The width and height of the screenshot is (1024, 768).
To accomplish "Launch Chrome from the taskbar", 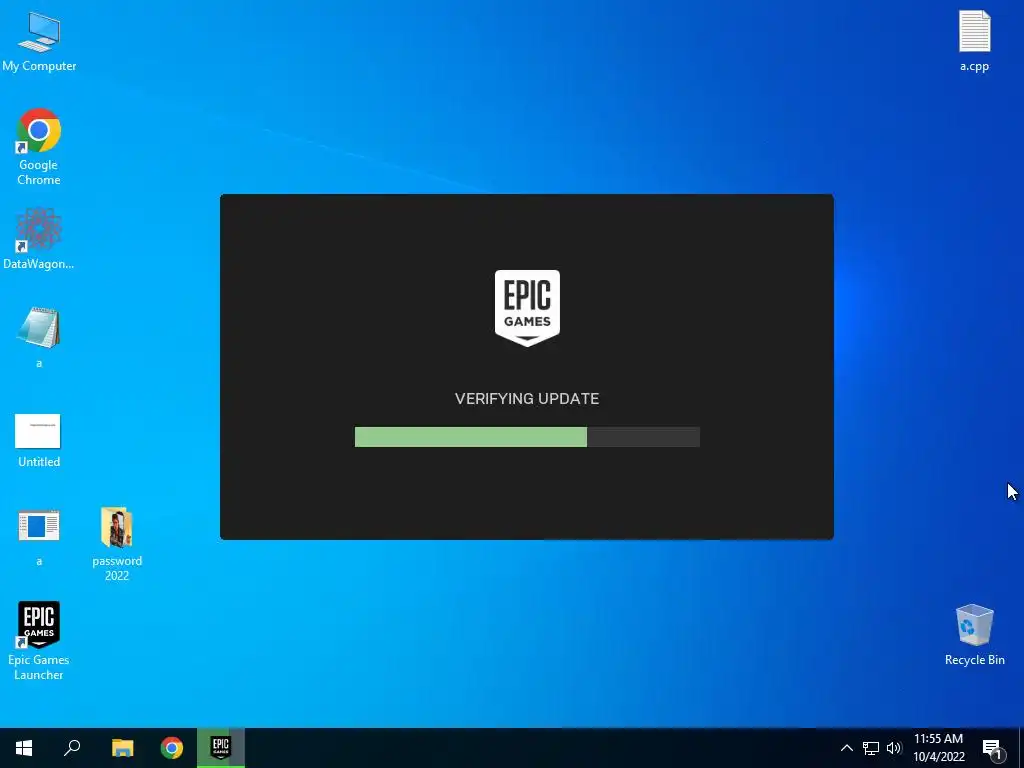I will coord(172,748).
